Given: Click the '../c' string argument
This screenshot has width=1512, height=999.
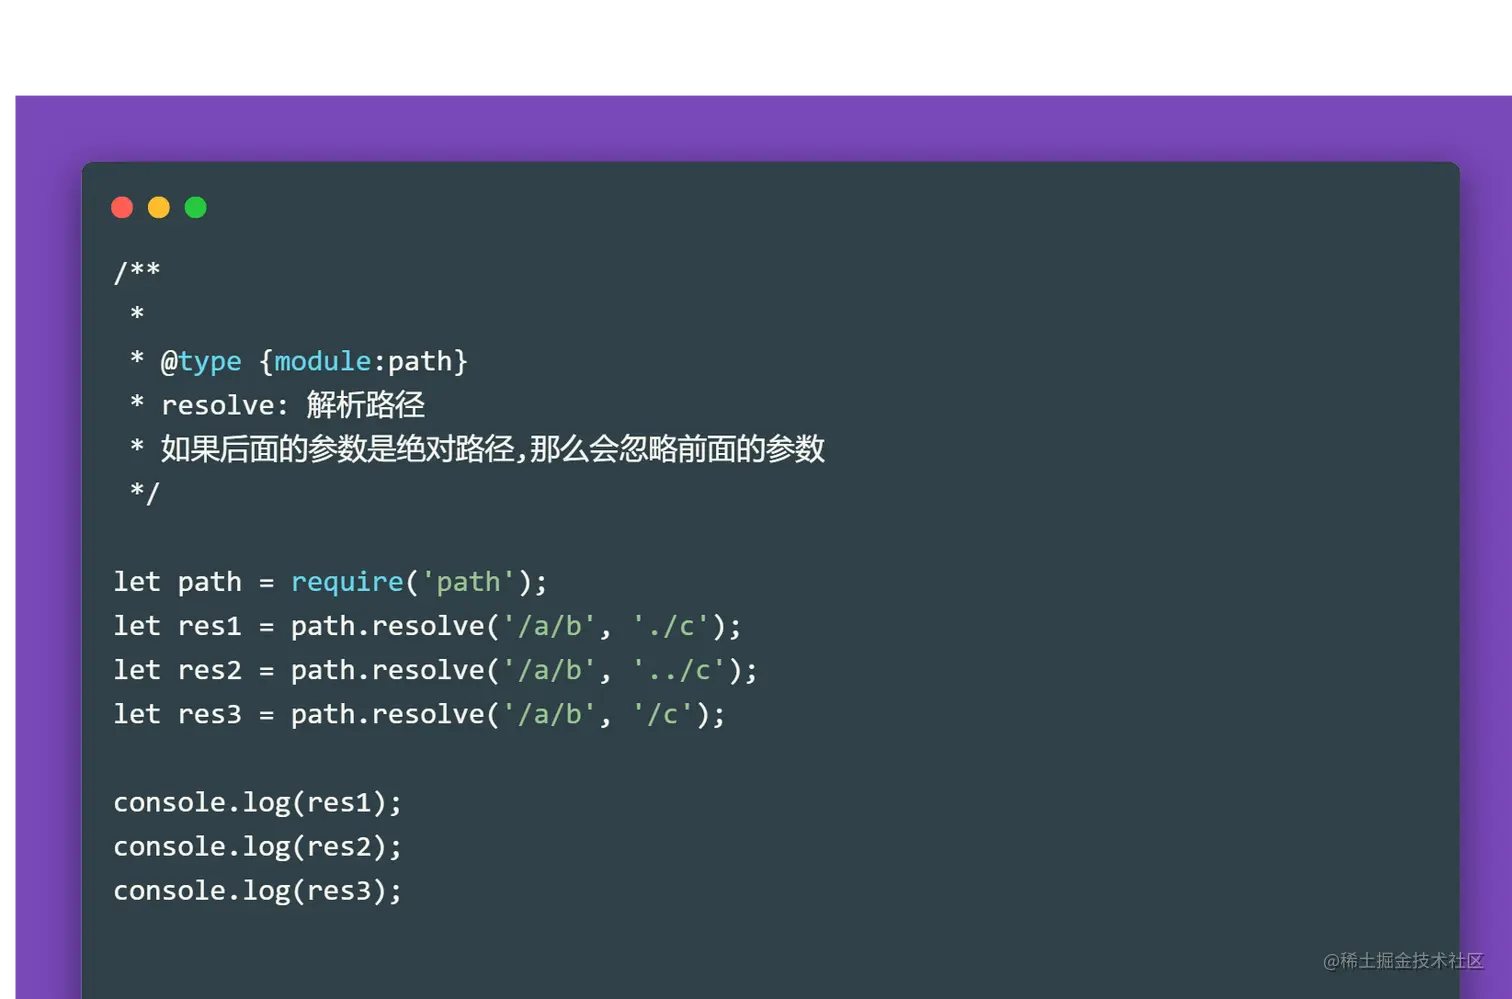Looking at the screenshot, I should (678, 670).
